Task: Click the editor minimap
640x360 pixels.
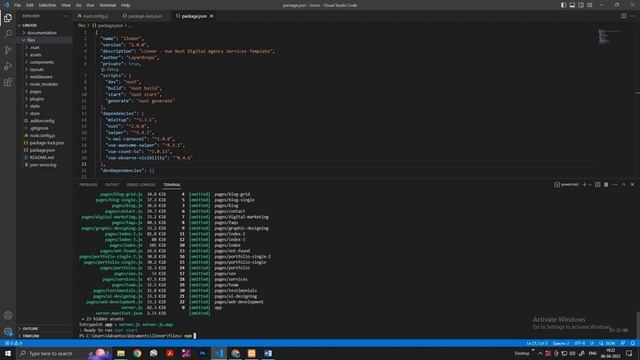Action: coord(610,37)
